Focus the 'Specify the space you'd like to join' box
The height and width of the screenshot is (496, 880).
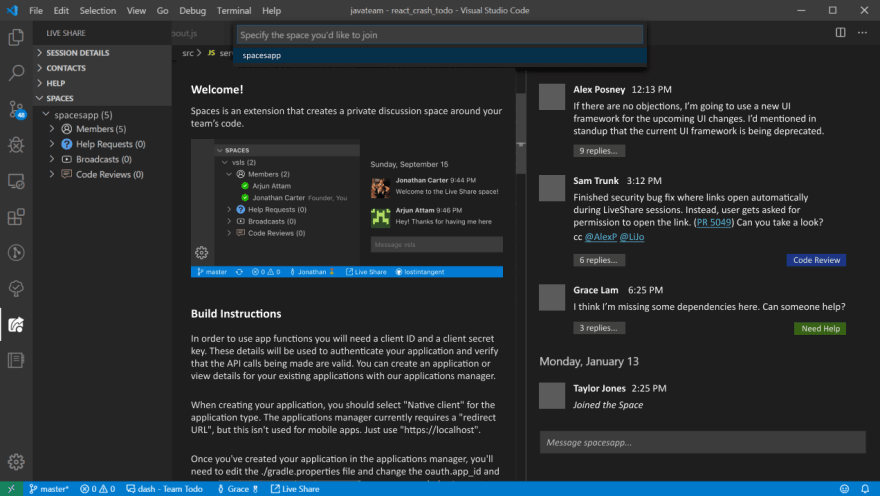coord(440,35)
